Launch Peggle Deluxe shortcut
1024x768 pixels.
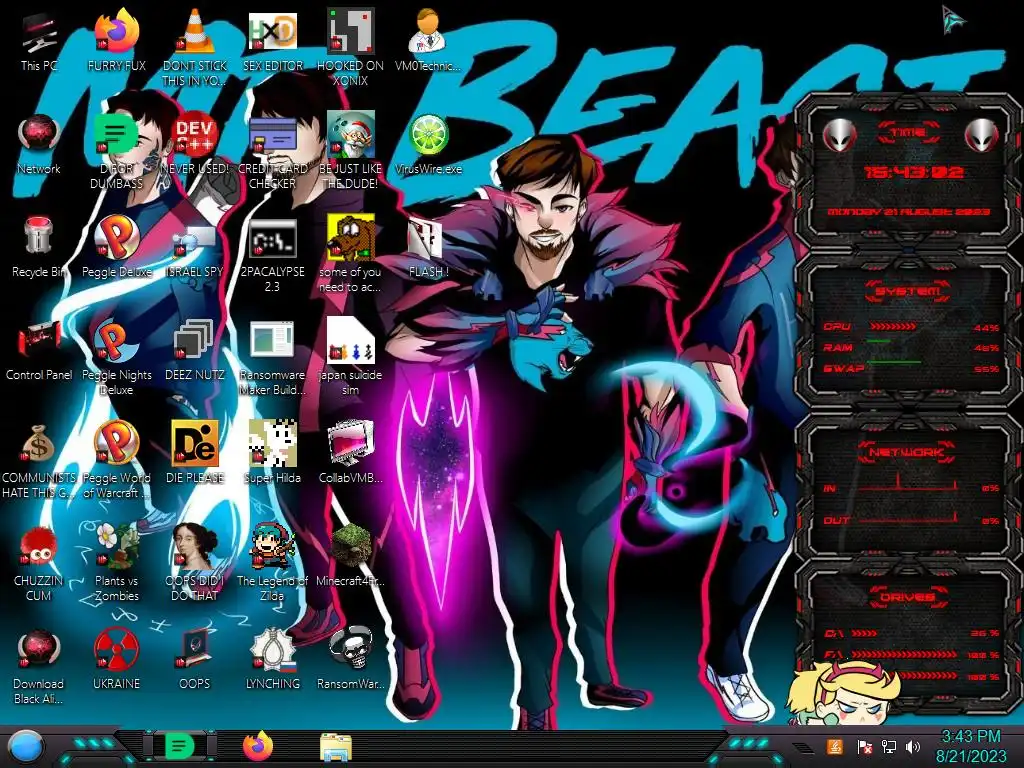pyautogui.click(x=117, y=237)
